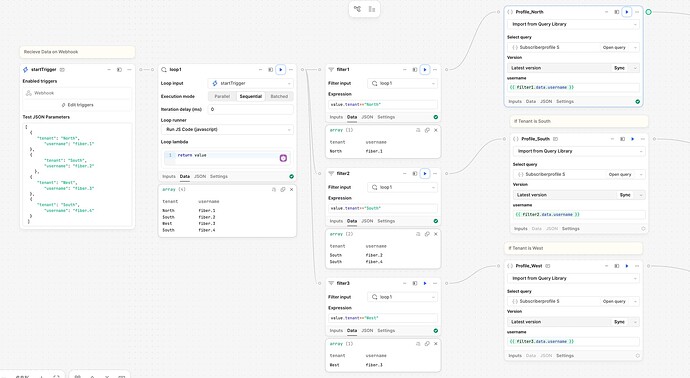
Task: Open filter3 Filter input dropdown
Action: point(402,297)
